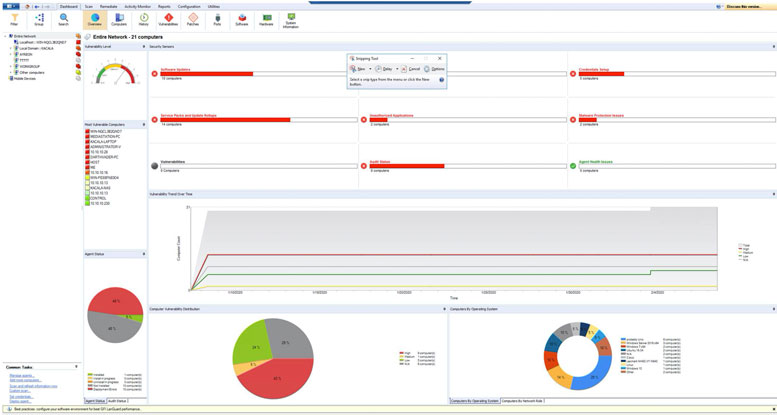Expand the WORKGROUP tree node
The height and width of the screenshot is (415, 777).
[x=11, y=66]
